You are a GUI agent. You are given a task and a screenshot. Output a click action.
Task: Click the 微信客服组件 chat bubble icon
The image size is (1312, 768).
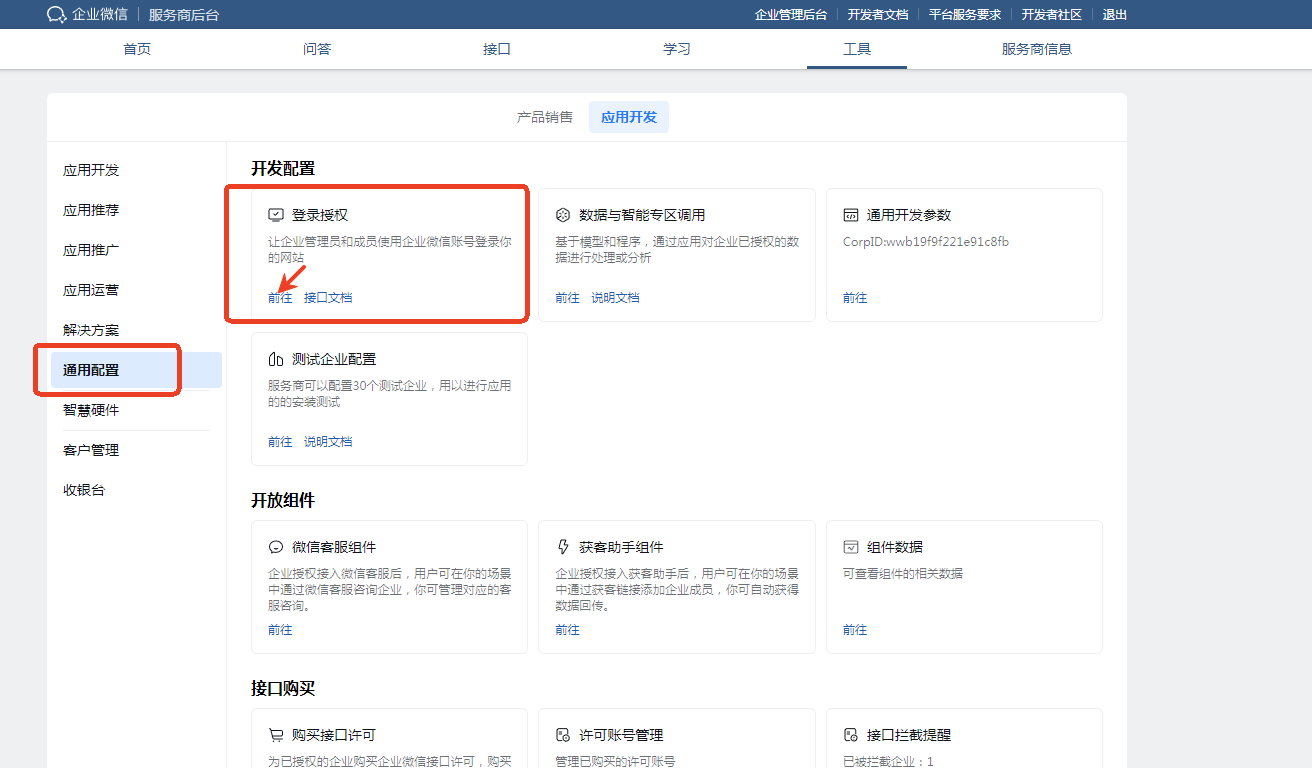(276, 547)
